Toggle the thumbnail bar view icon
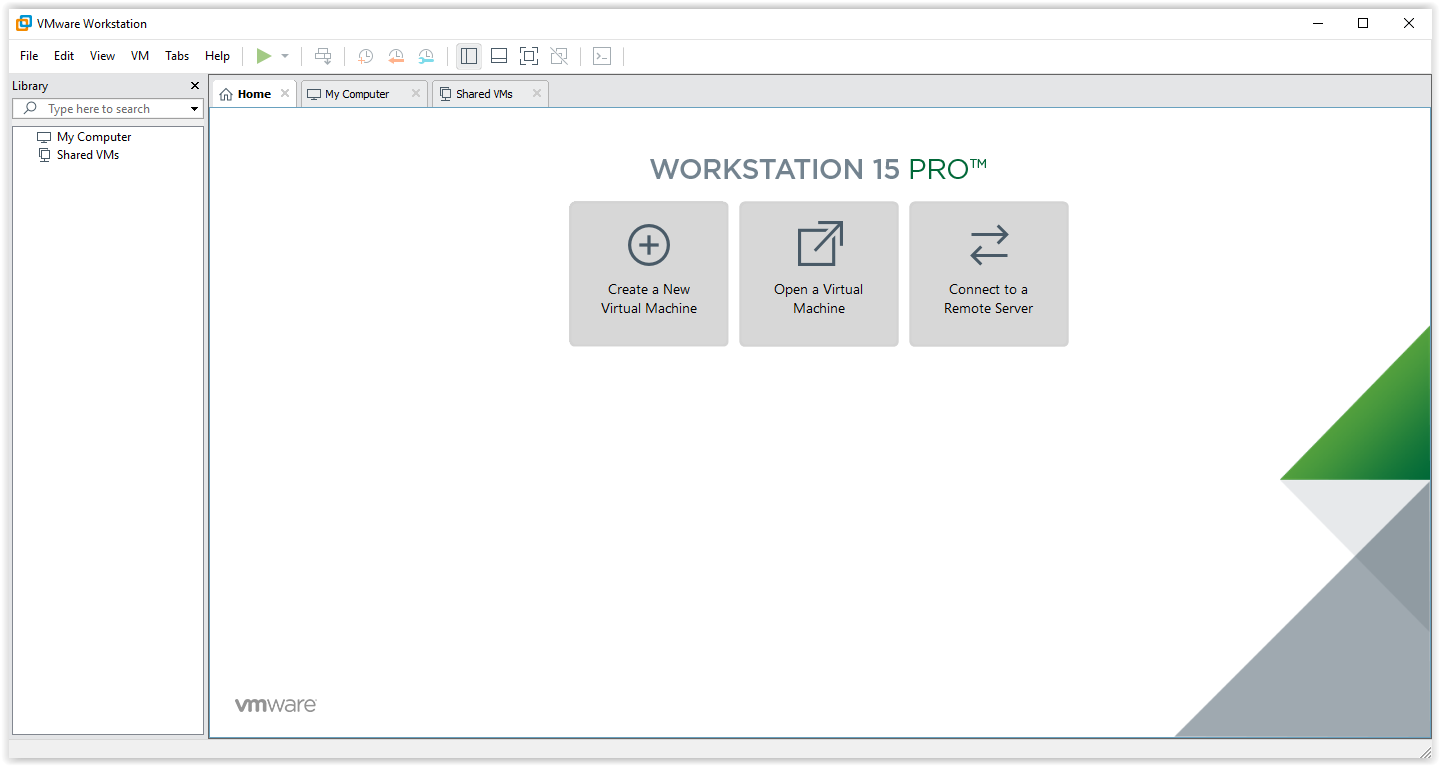Viewport: 1440px width, 766px height. [x=499, y=56]
